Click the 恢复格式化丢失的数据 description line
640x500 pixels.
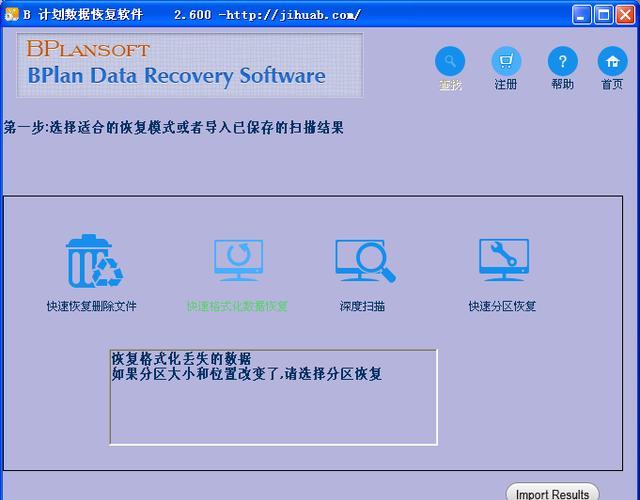click(x=182, y=359)
